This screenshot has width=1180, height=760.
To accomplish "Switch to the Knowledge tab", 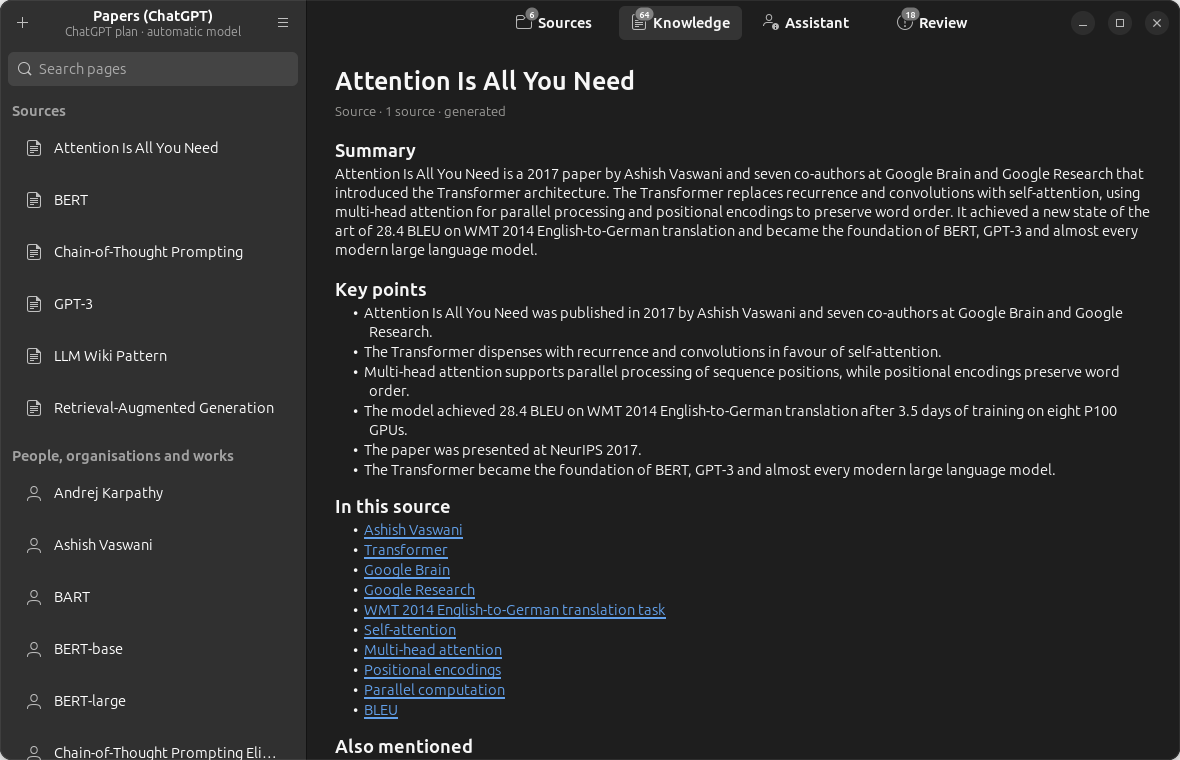I will coord(680,23).
